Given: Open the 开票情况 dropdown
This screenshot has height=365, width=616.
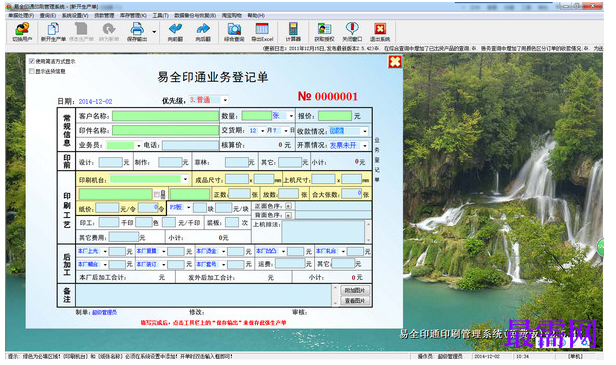Looking at the screenshot, I should pos(365,145).
